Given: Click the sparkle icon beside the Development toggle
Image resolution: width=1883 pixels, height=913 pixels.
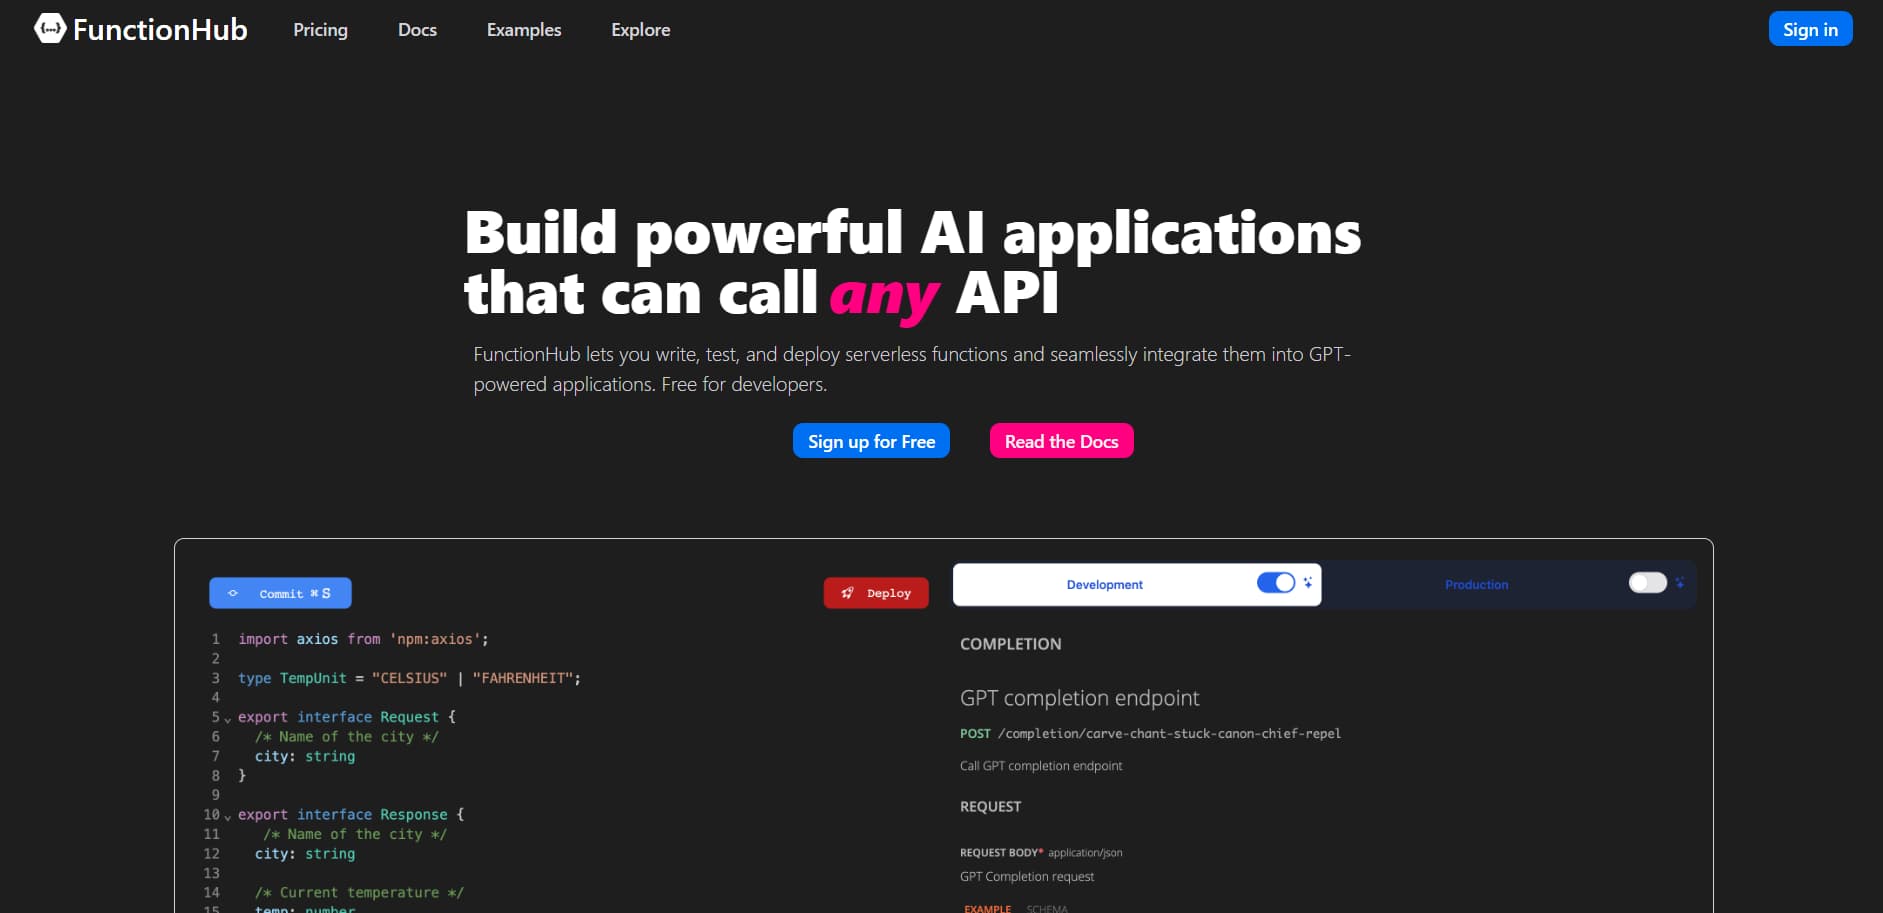Looking at the screenshot, I should point(1308,582).
